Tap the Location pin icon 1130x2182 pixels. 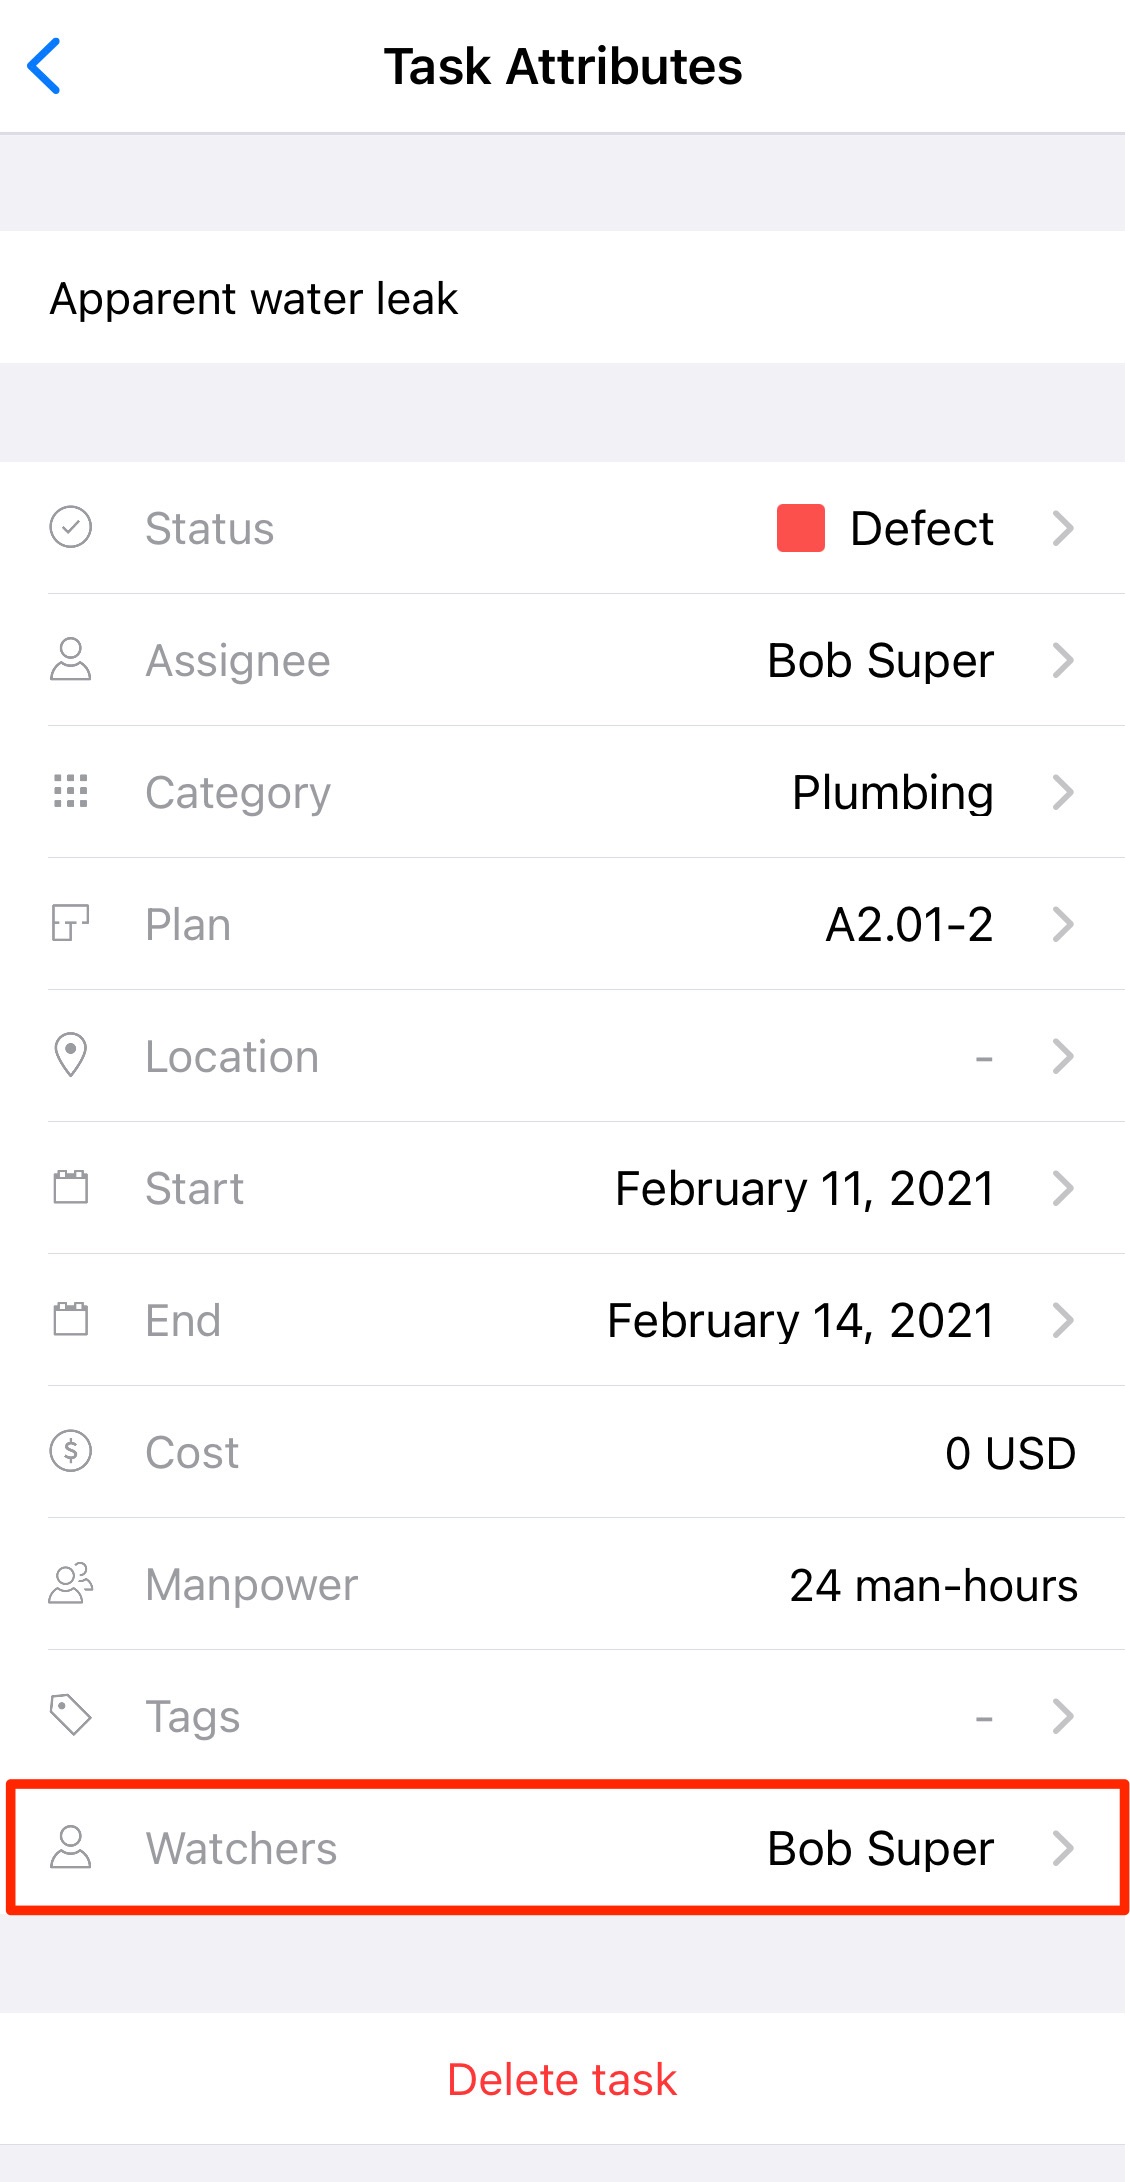click(71, 1055)
